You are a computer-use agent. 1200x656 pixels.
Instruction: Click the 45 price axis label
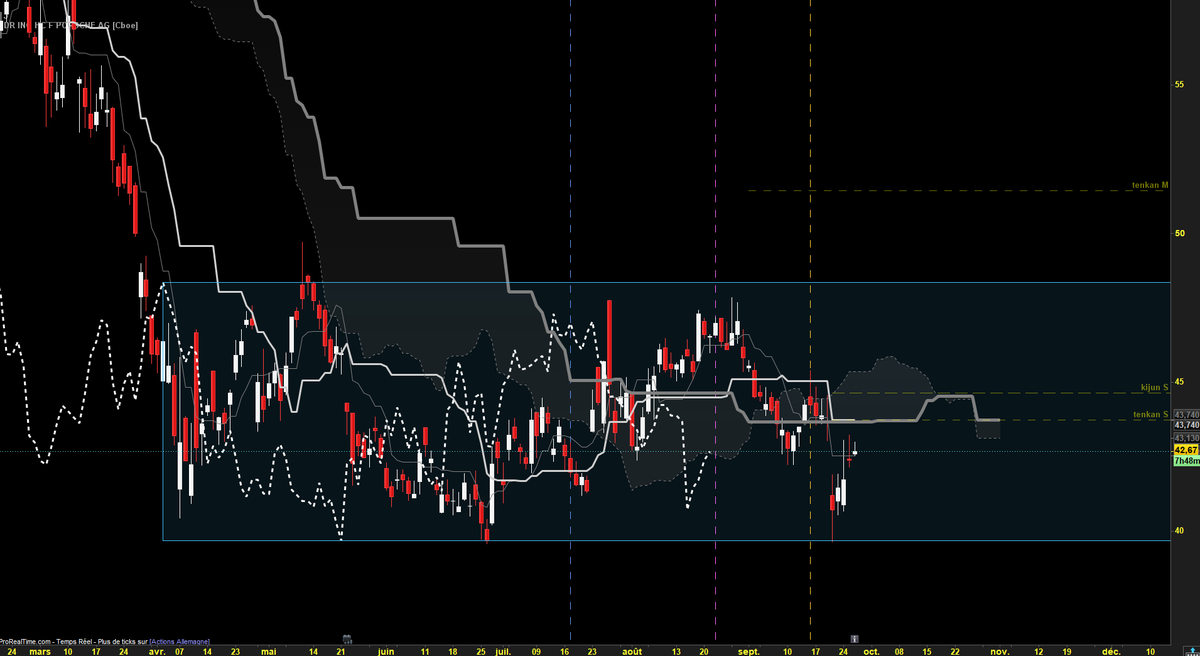pos(1179,382)
